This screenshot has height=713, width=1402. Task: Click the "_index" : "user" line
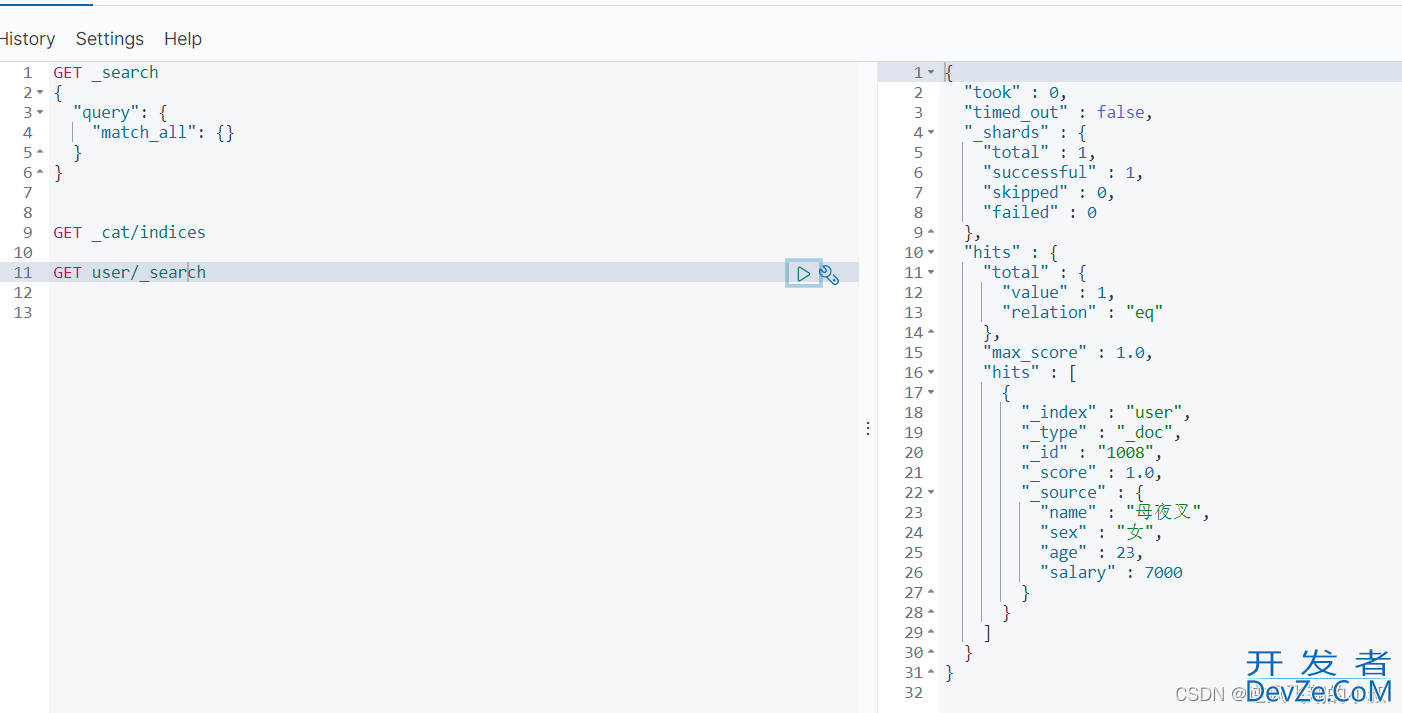tap(1106, 412)
